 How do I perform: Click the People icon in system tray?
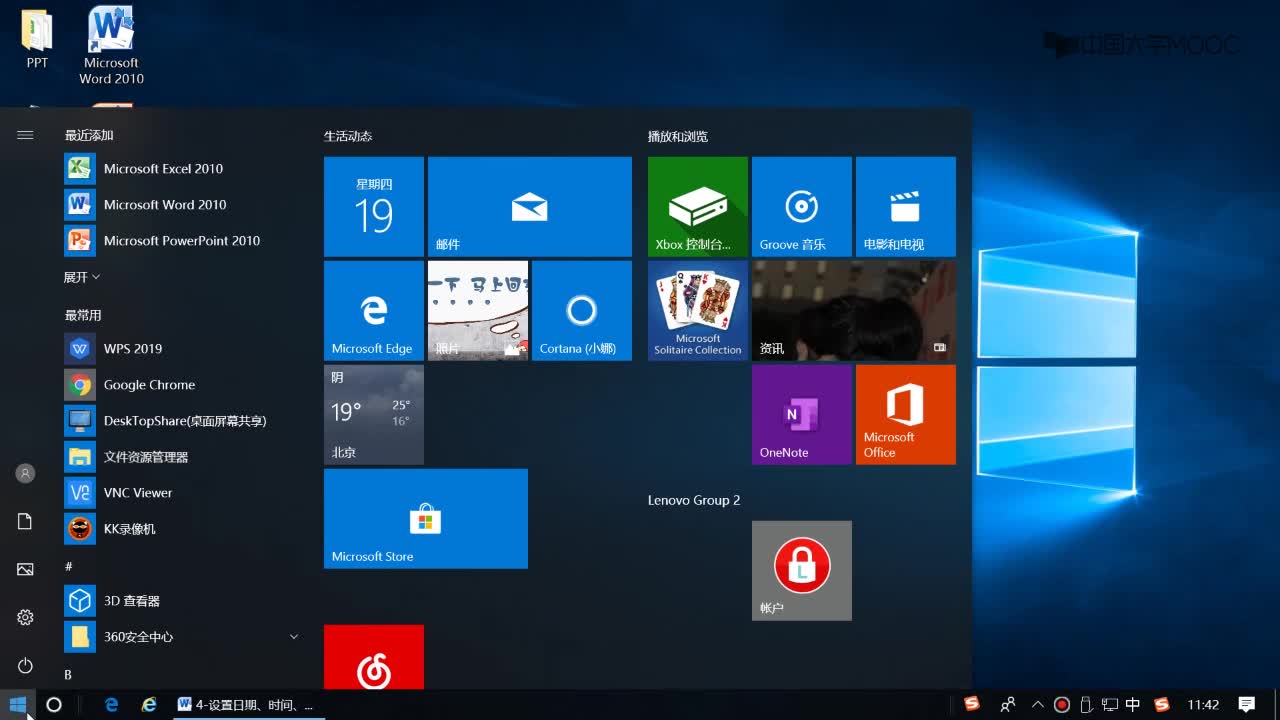1008,705
